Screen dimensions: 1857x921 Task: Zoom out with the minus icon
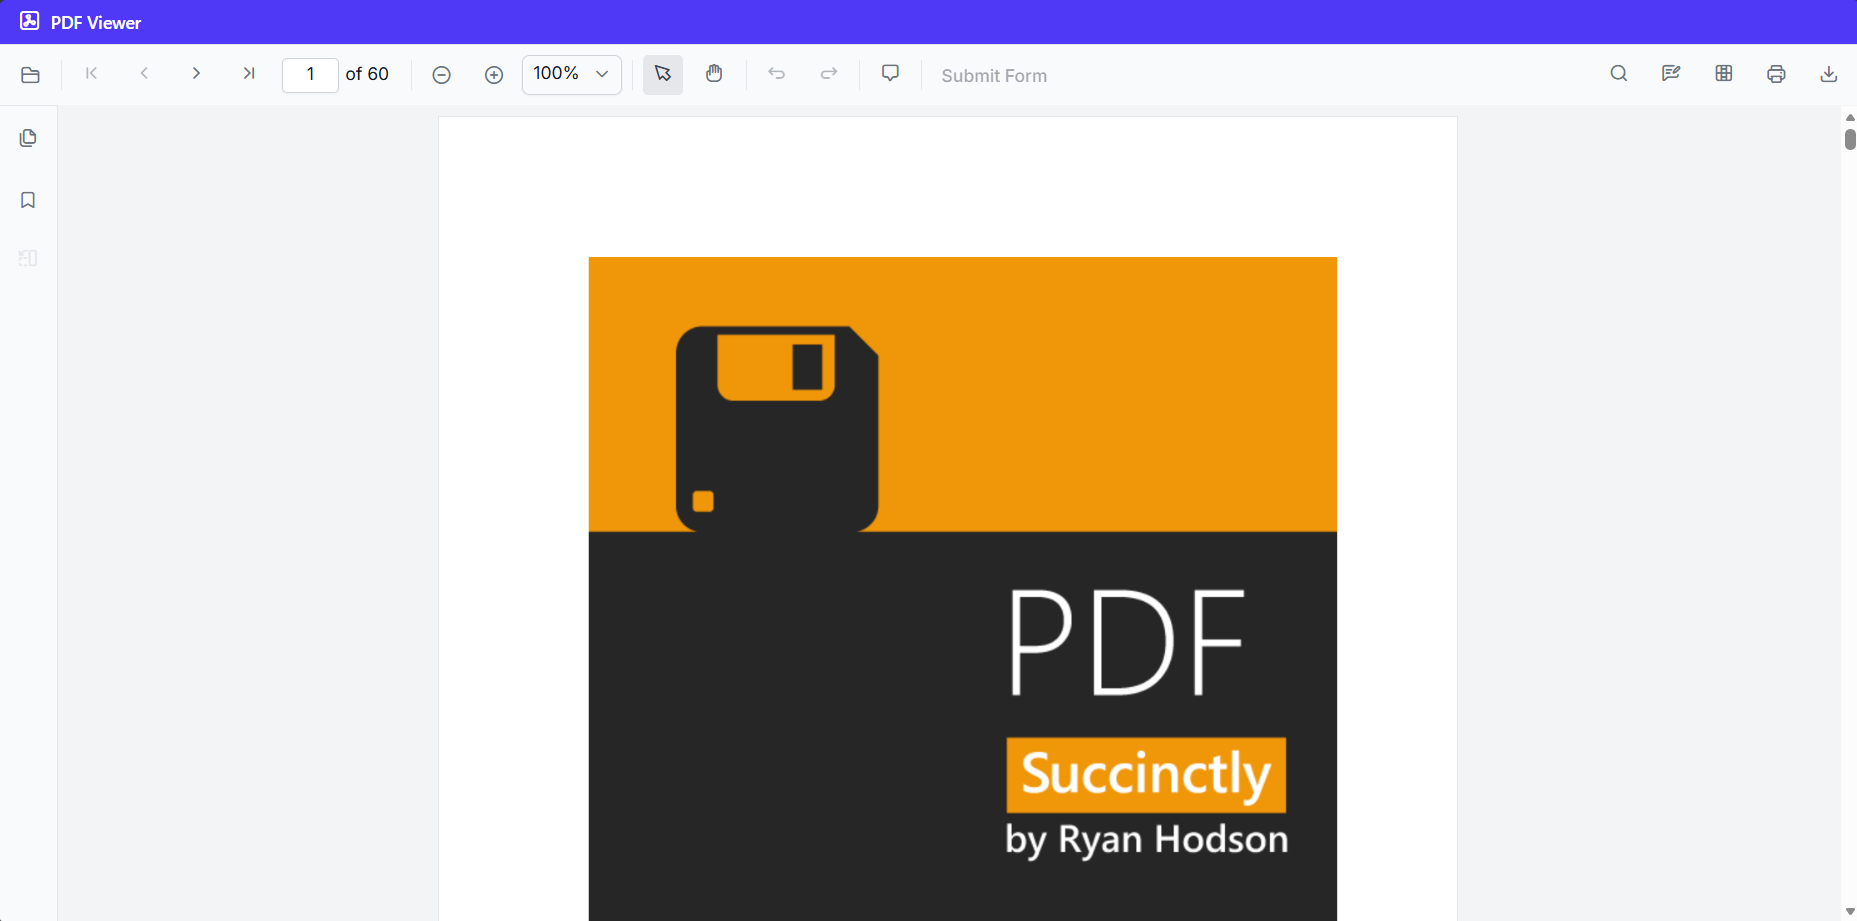441,75
